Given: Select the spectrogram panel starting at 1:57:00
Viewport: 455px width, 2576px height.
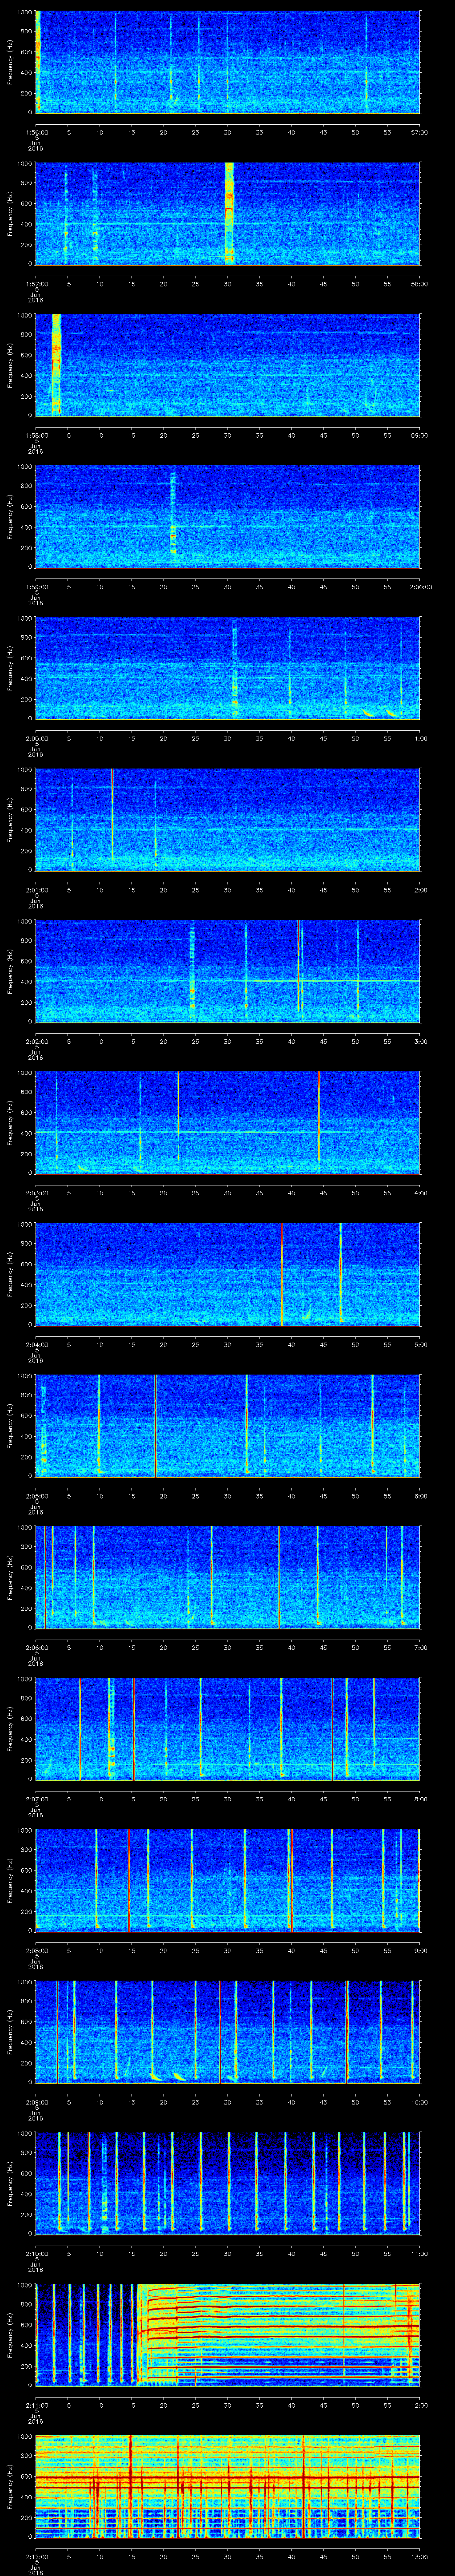Looking at the screenshot, I should (228, 213).
